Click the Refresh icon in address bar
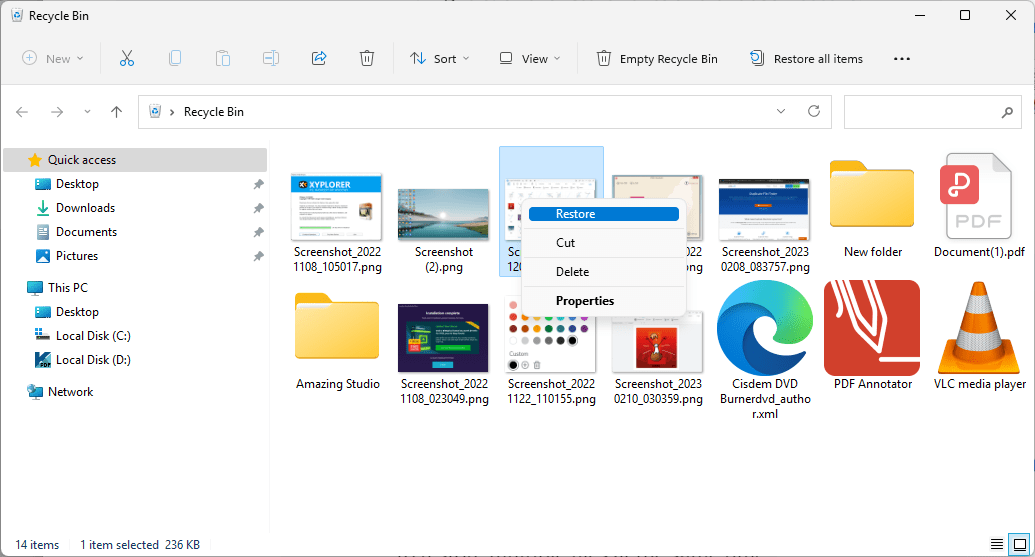Screen dimensions: 1035x557 pyautogui.click(x=814, y=111)
